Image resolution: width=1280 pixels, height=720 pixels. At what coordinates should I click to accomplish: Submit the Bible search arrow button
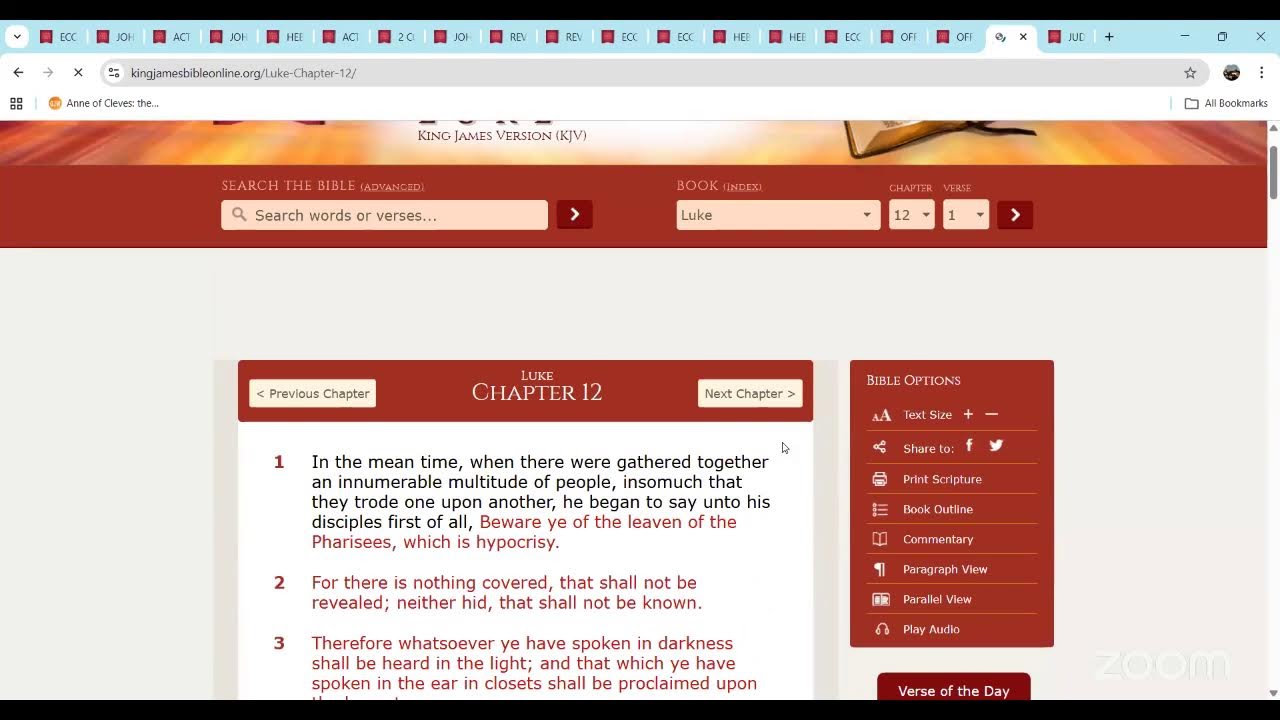click(575, 214)
